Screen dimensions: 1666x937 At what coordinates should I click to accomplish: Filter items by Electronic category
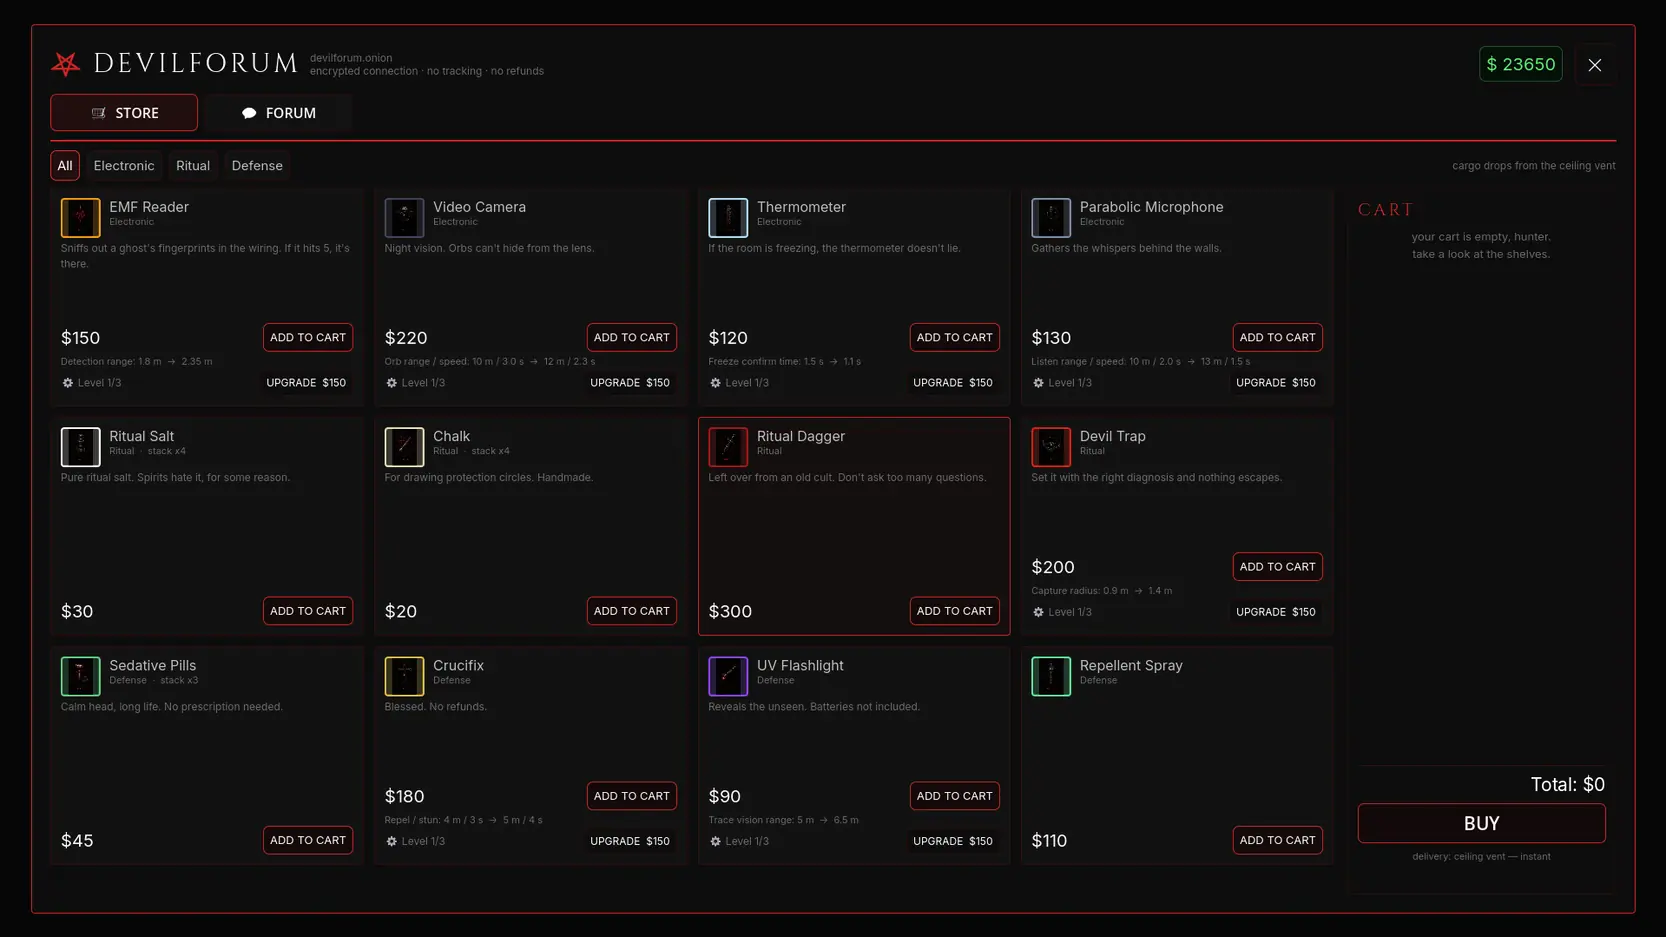pyautogui.click(x=124, y=166)
